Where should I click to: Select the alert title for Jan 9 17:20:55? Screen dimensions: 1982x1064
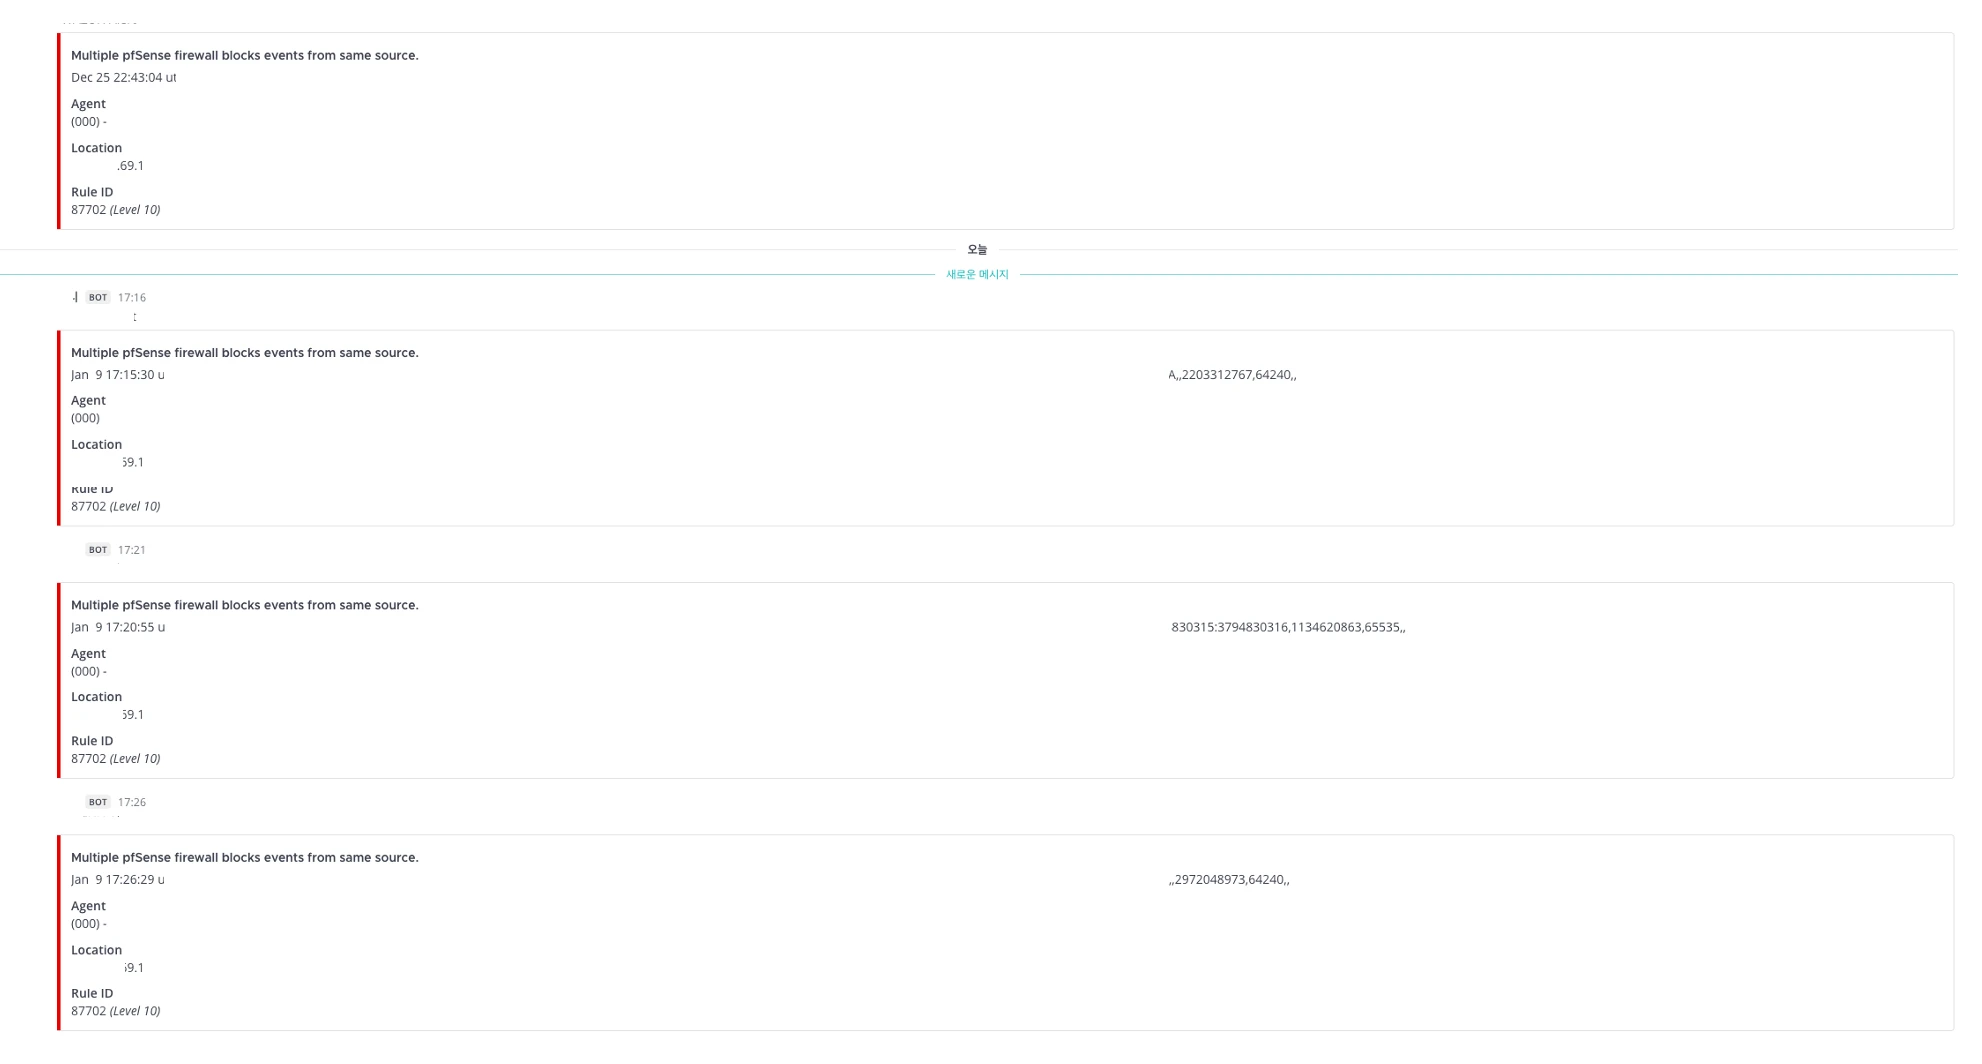(x=244, y=605)
